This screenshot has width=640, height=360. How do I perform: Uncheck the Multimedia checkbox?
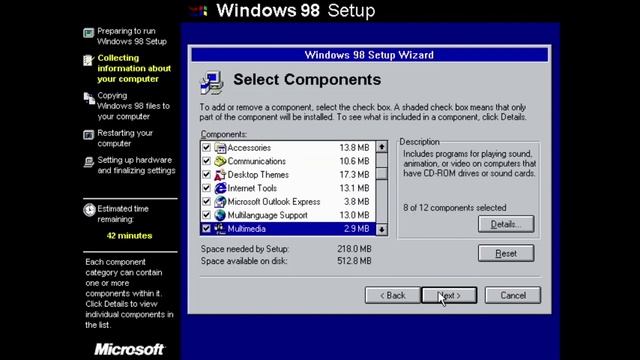(207, 229)
